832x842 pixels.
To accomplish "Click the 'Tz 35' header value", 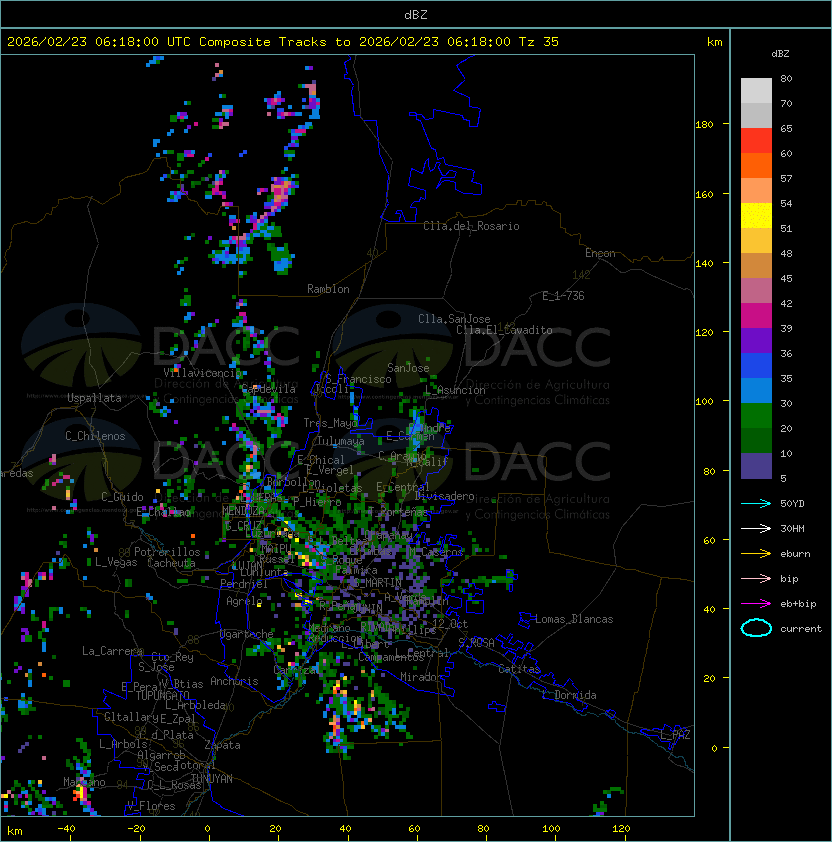I will click(539, 42).
